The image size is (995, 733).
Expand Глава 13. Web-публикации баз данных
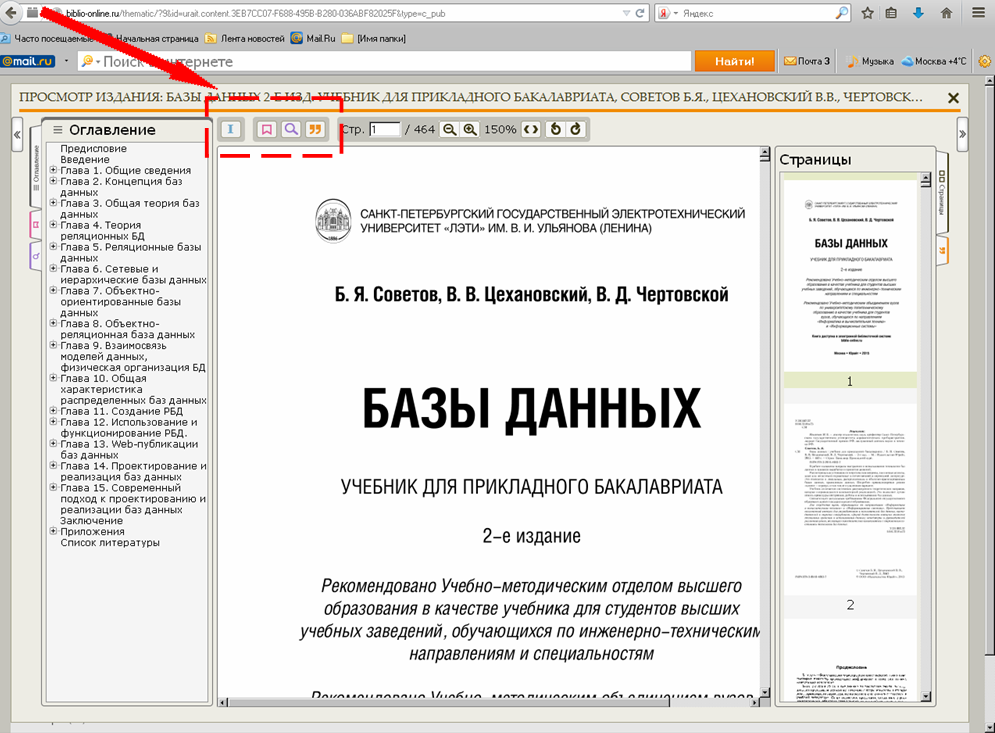54,444
